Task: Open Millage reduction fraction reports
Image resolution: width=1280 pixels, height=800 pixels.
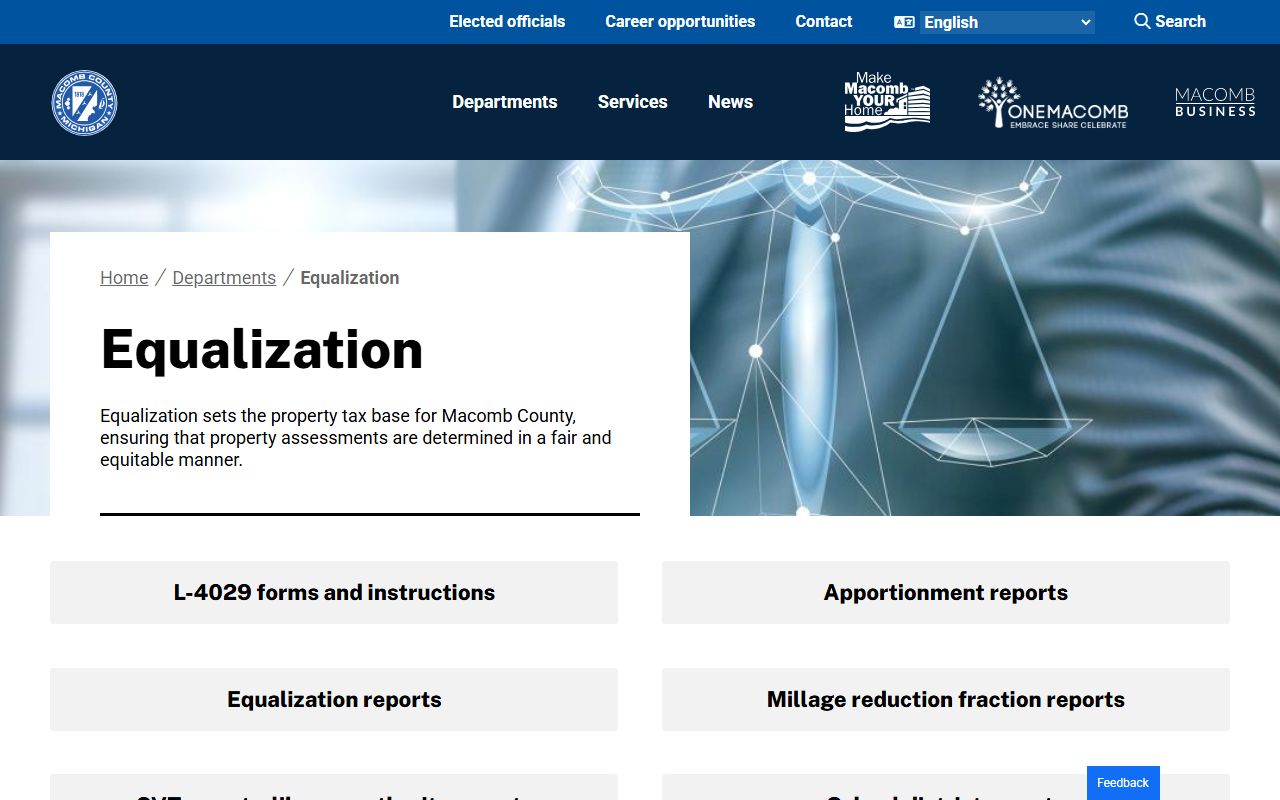Action: (946, 699)
